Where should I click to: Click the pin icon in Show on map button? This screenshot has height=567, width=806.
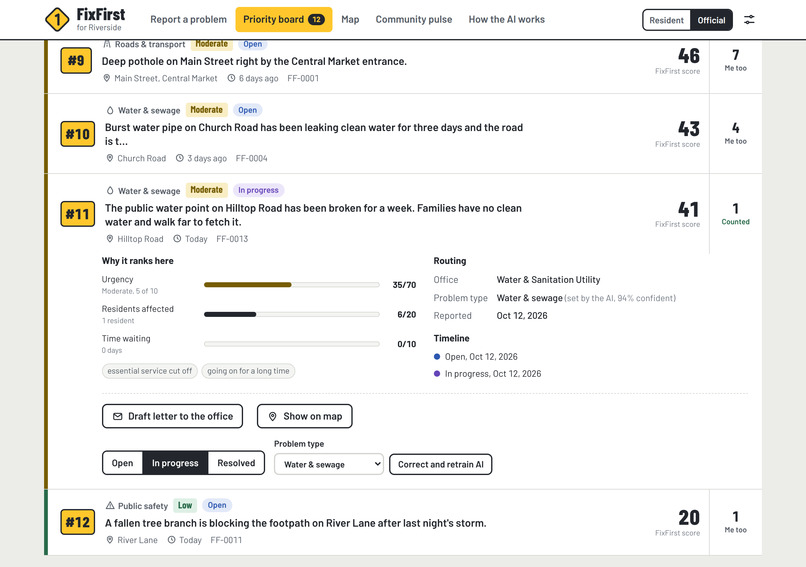[x=272, y=416]
